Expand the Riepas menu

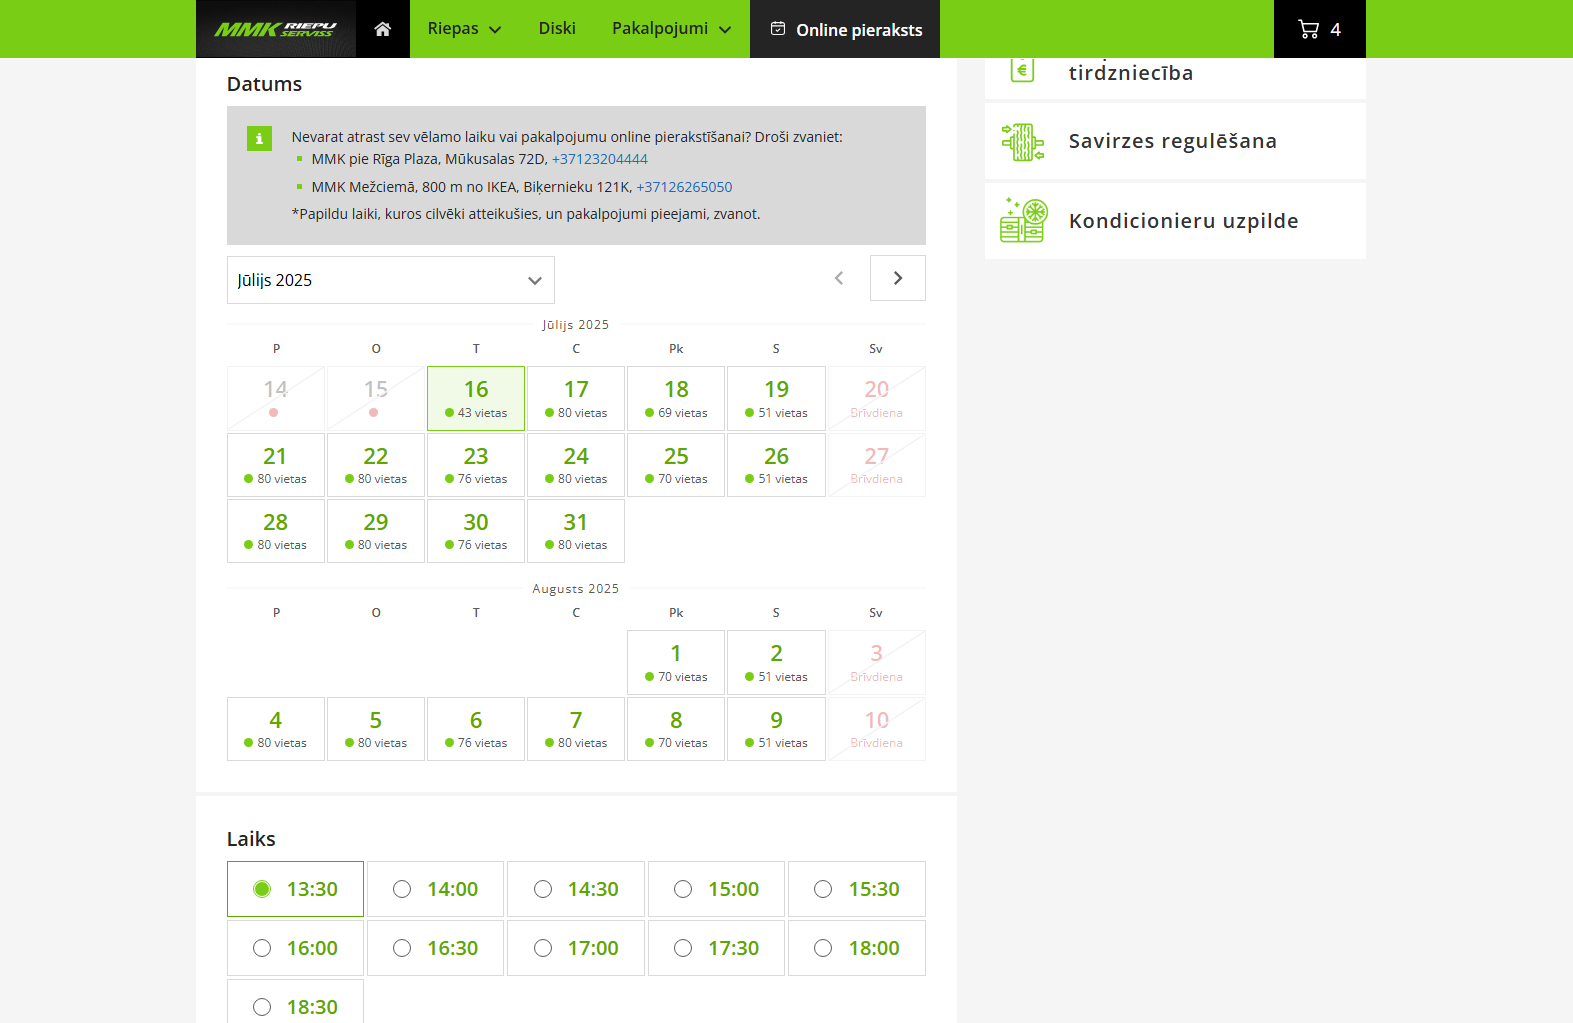tap(464, 29)
